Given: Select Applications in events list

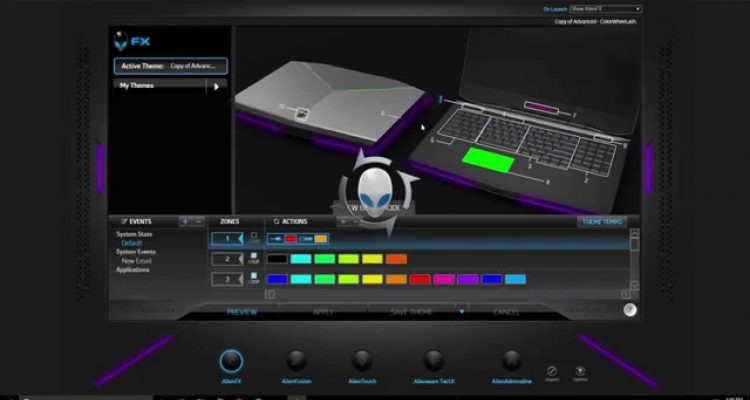Looking at the screenshot, I should 132,270.
